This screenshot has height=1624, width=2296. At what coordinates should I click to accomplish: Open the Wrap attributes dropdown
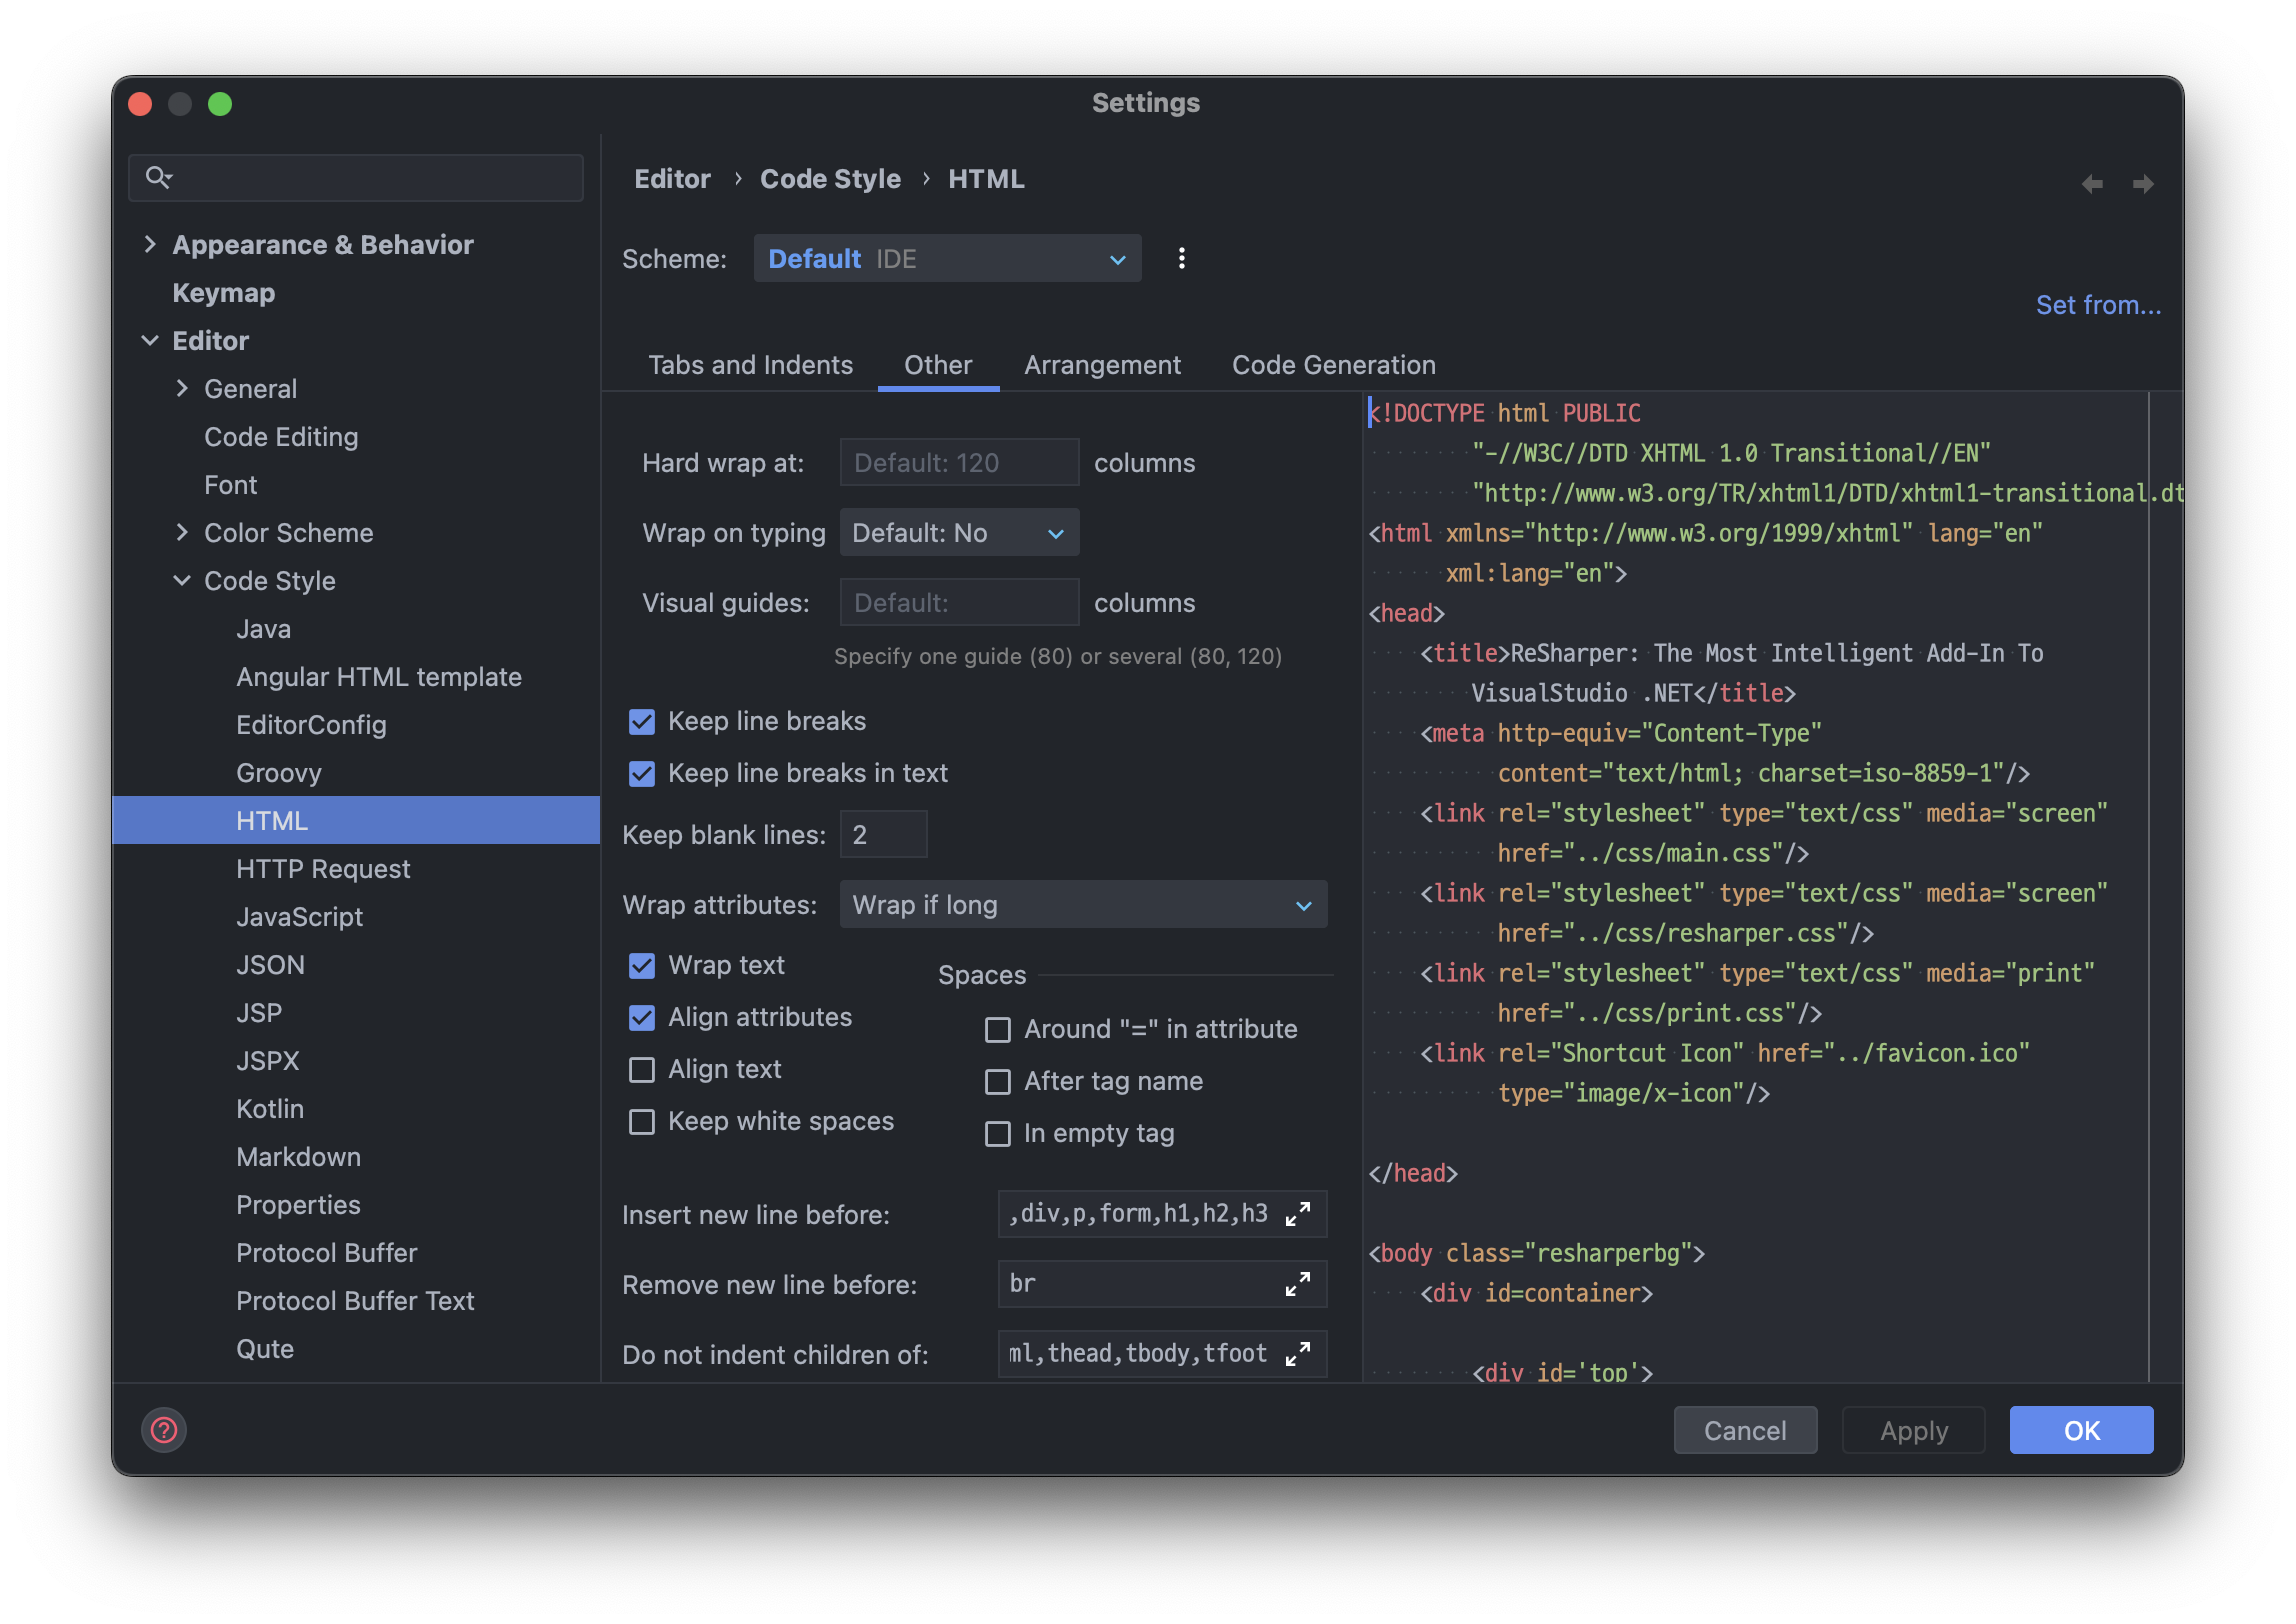point(1083,904)
